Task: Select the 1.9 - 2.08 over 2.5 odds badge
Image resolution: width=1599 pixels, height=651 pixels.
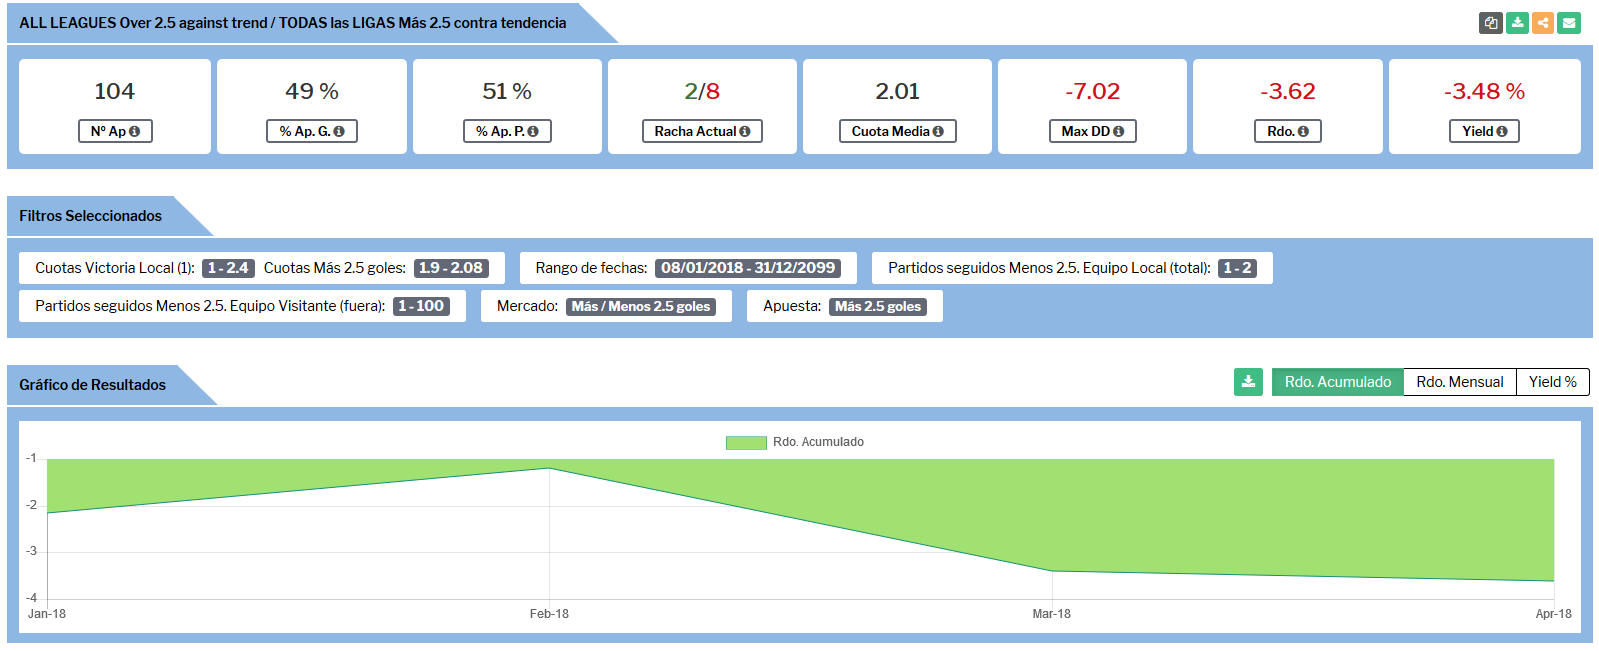Action: [451, 268]
